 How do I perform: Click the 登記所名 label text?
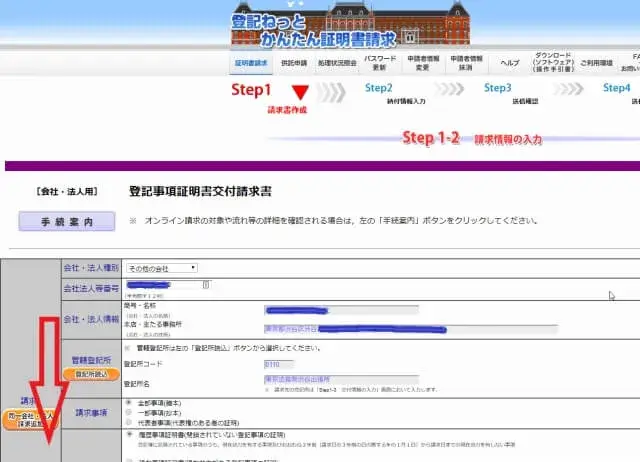(x=137, y=384)
